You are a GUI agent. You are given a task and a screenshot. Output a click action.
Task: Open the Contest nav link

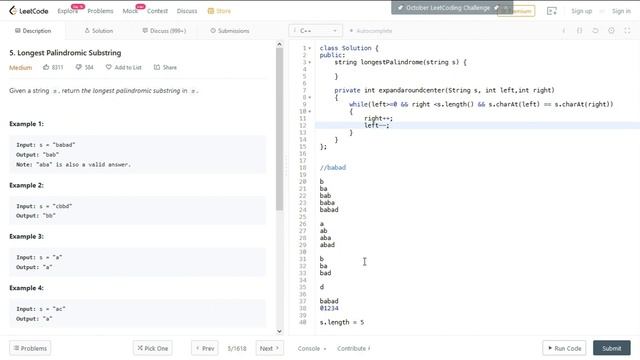point(157,11)
